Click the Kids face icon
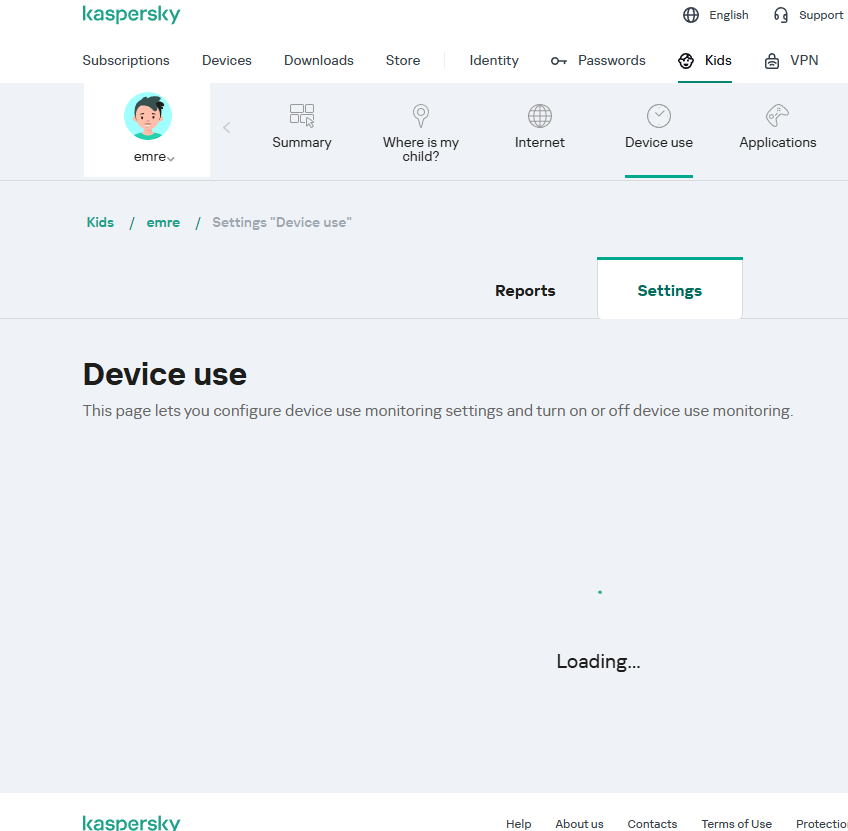Screen dimensions: 848x831 tap(686, 61)
